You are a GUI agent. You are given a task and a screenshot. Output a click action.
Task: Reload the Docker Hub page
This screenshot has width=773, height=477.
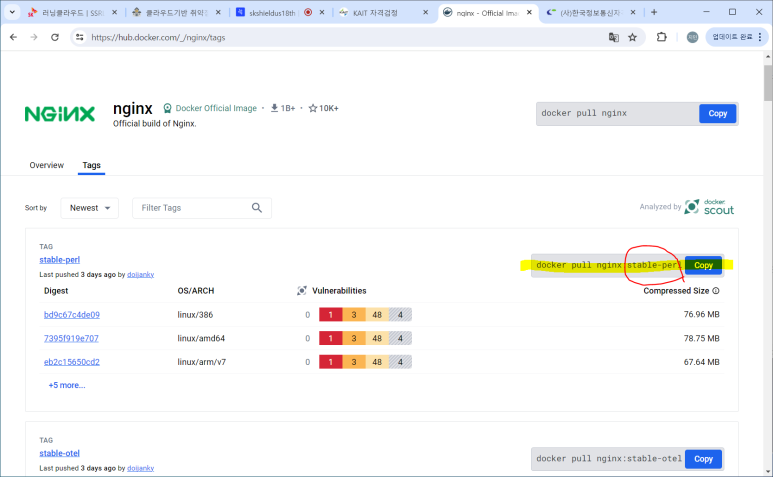[x=55, y=37]
